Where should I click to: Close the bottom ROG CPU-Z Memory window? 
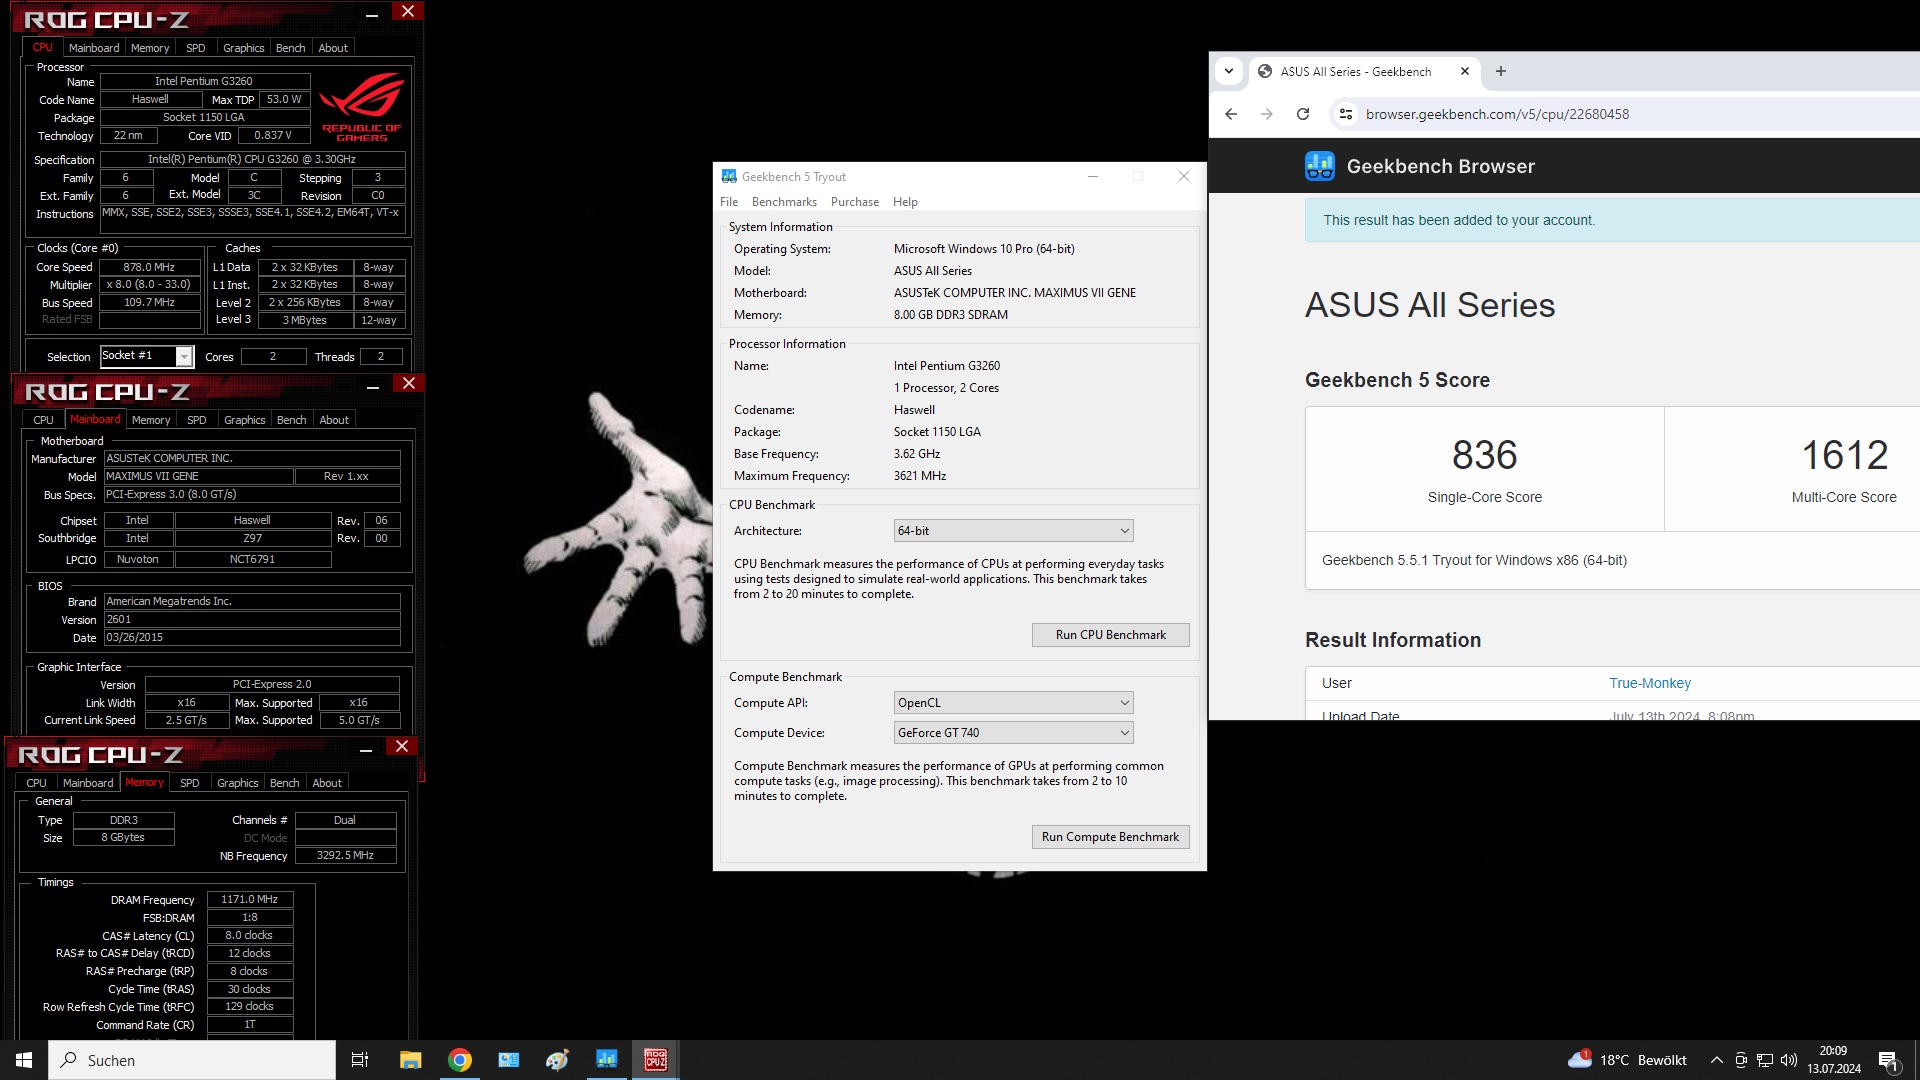(401, 747)
